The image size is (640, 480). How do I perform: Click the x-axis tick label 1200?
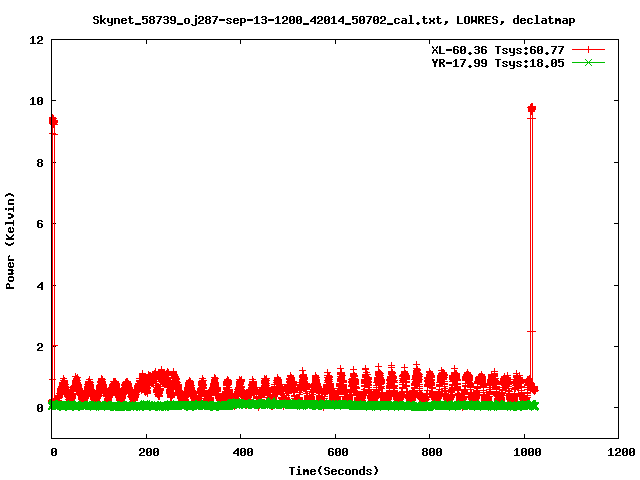click(x=618, y=453)
